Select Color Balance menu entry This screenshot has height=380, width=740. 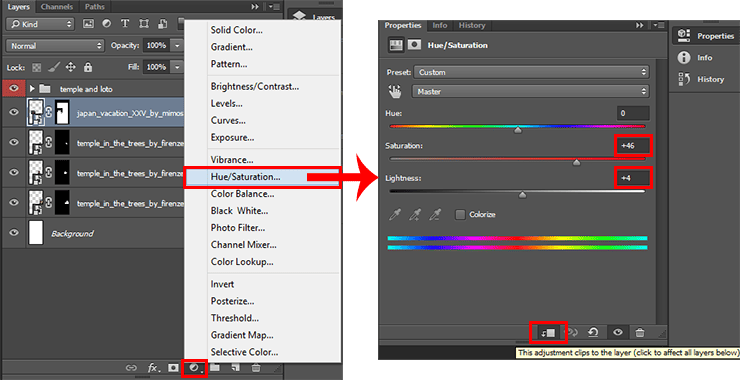pos(242,194)
